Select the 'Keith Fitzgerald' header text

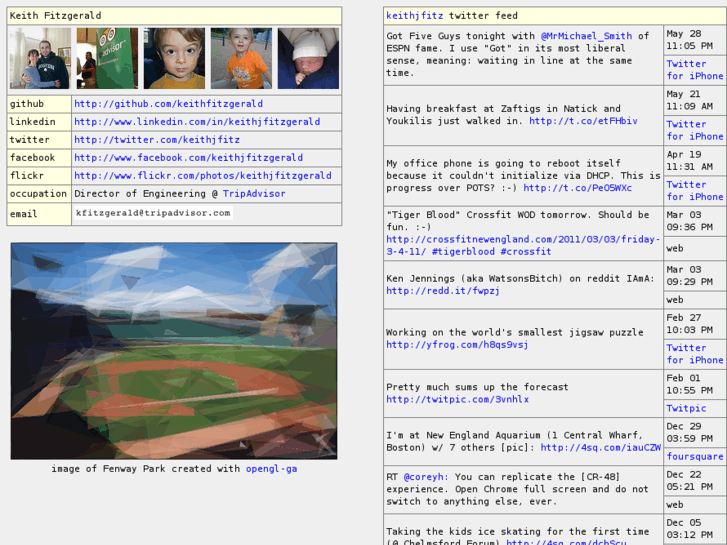(x=55, y=16)
